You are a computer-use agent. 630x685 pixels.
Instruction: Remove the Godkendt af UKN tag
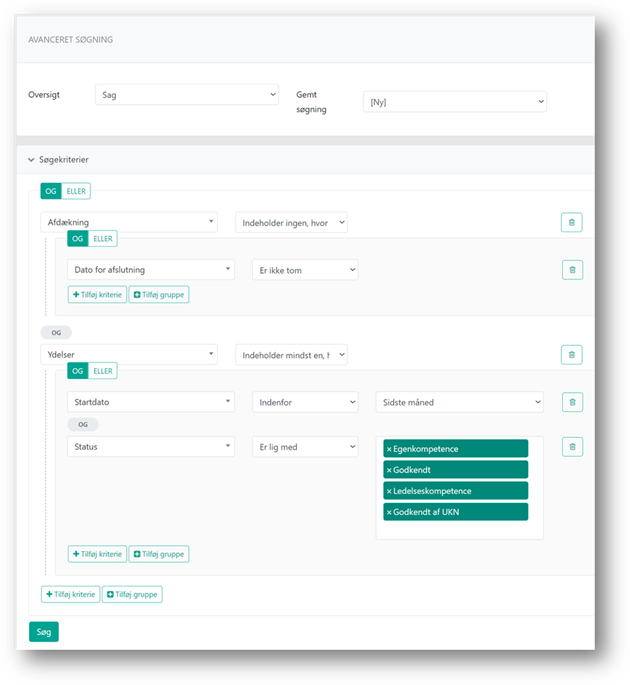point(389,512)
